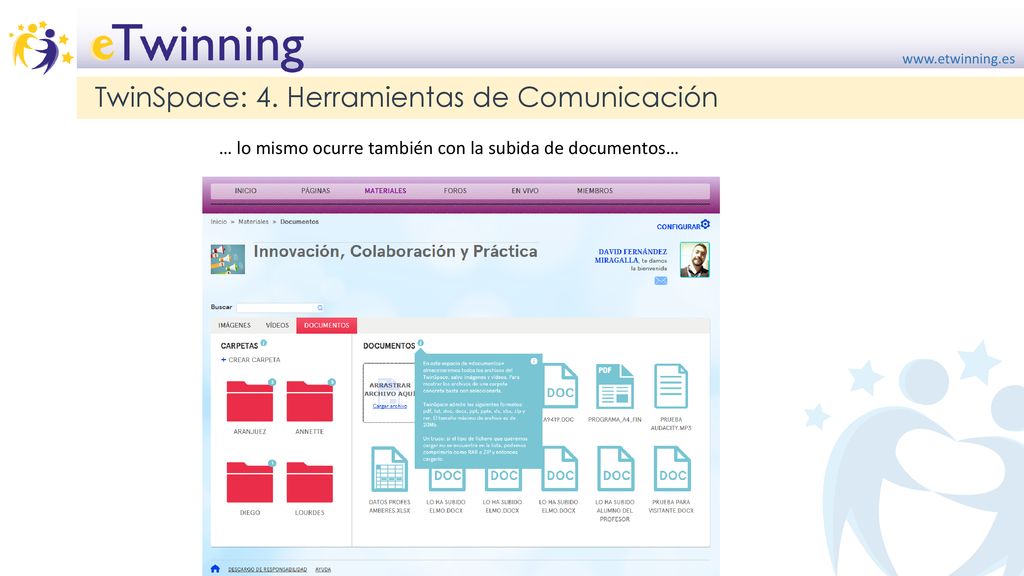This screenshot has width=1024, height=576.
Task: Click the ARRASTRAR ARCHIVO AQUÍ drop area
Action: (x=389, y=393)
